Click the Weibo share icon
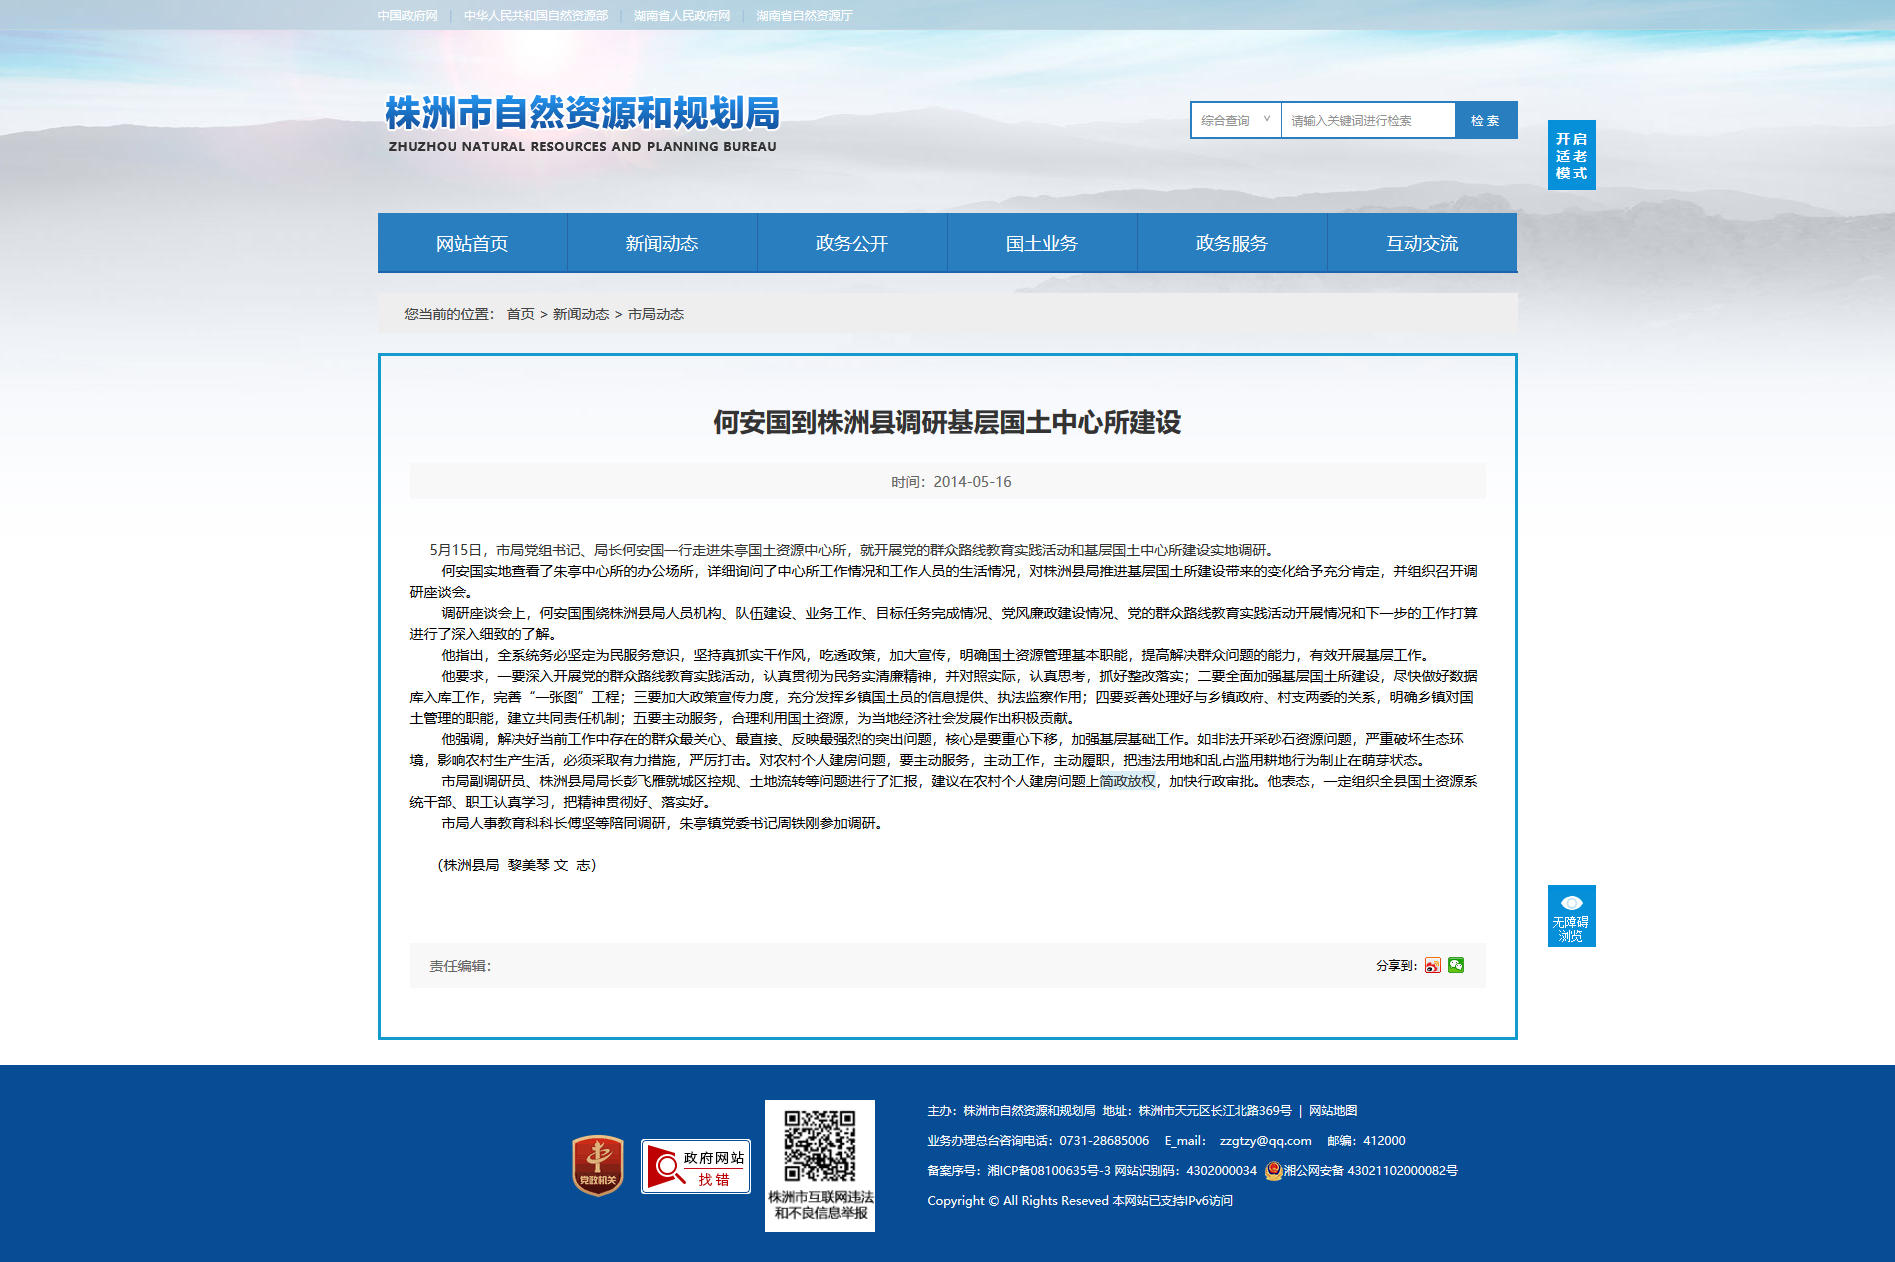Screen dimensions: 1895x1262 (1433, 965)
